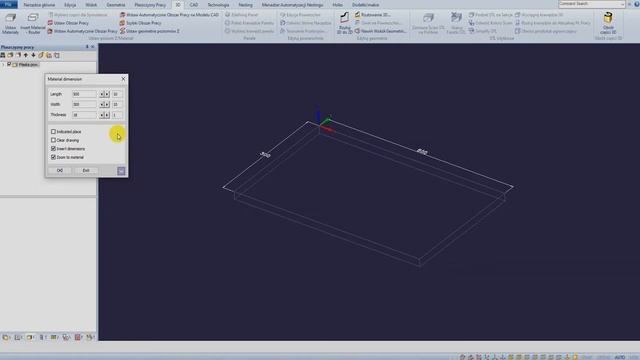Open the Geometria ribbon tab

pyautogui.click(x=116, y=5)
